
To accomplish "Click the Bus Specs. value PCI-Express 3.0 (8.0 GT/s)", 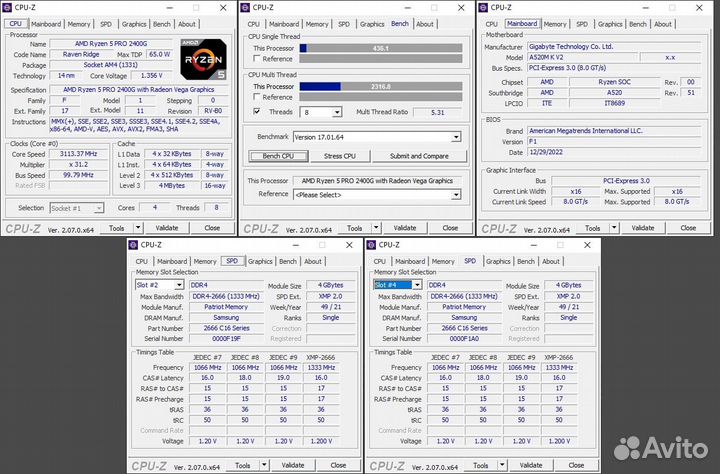I will point(613,68).
